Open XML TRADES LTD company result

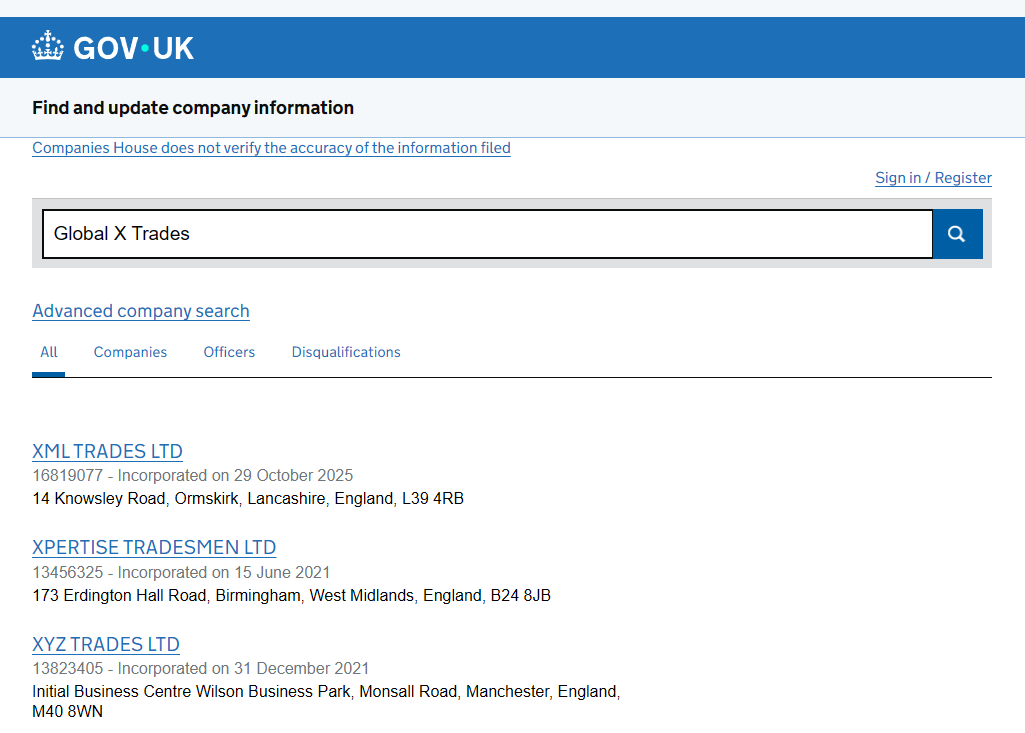pos(107,451)
